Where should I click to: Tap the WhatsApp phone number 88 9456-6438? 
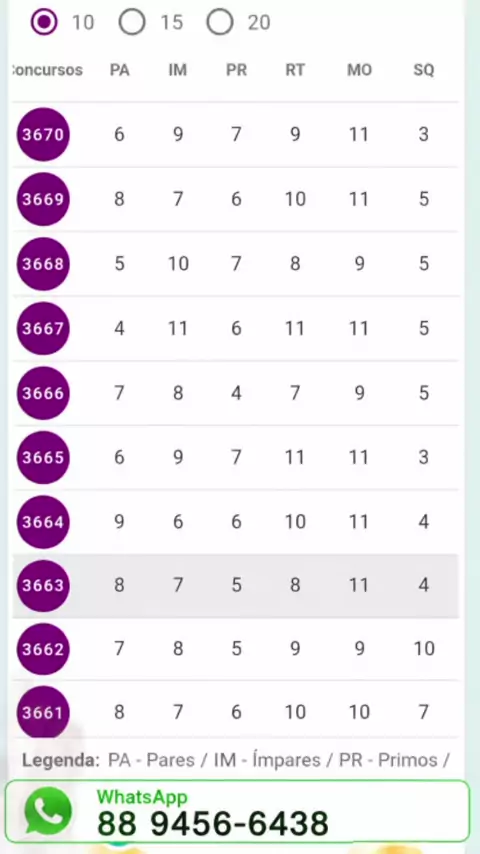tap(212, 824)
